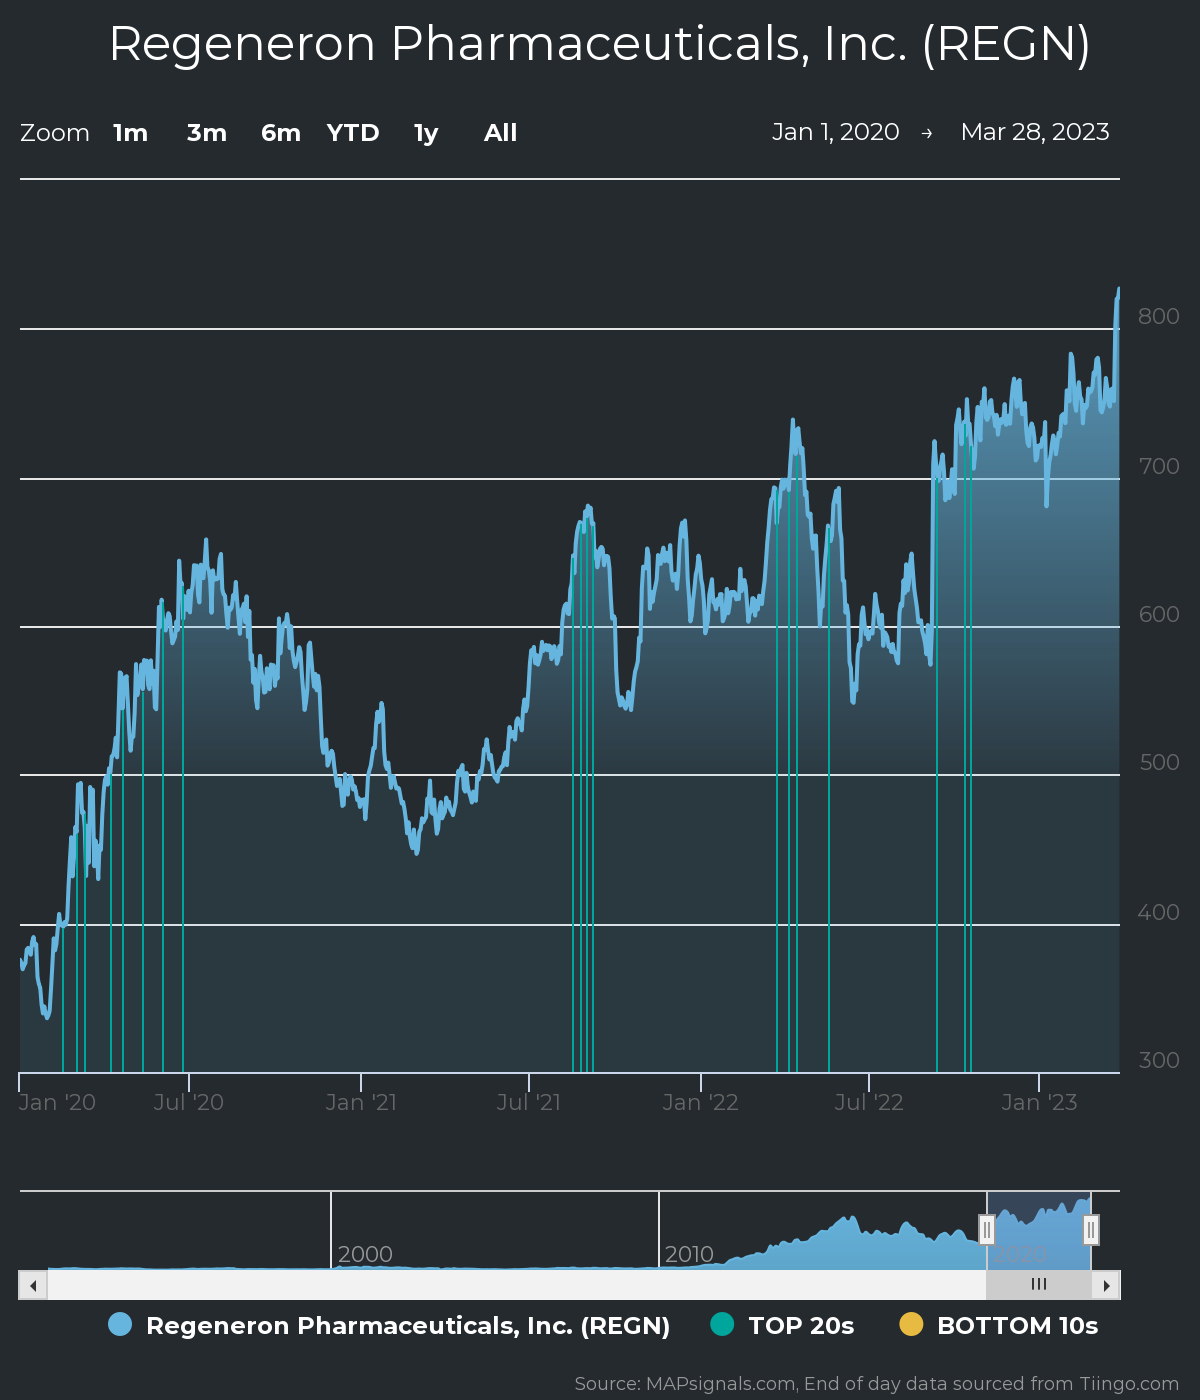Image resolution: width=1200 pixels, height=1400 pixels.
Task: Click the navigator scroll-left arrow
Action: pyautogui.click(x=33, y=1285)
